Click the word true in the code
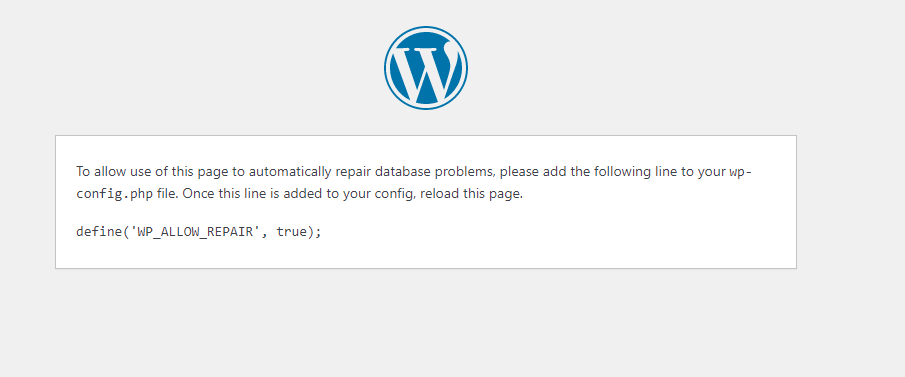Image resolution: width=905 pixels, height=377 pixels. point(291,232)
